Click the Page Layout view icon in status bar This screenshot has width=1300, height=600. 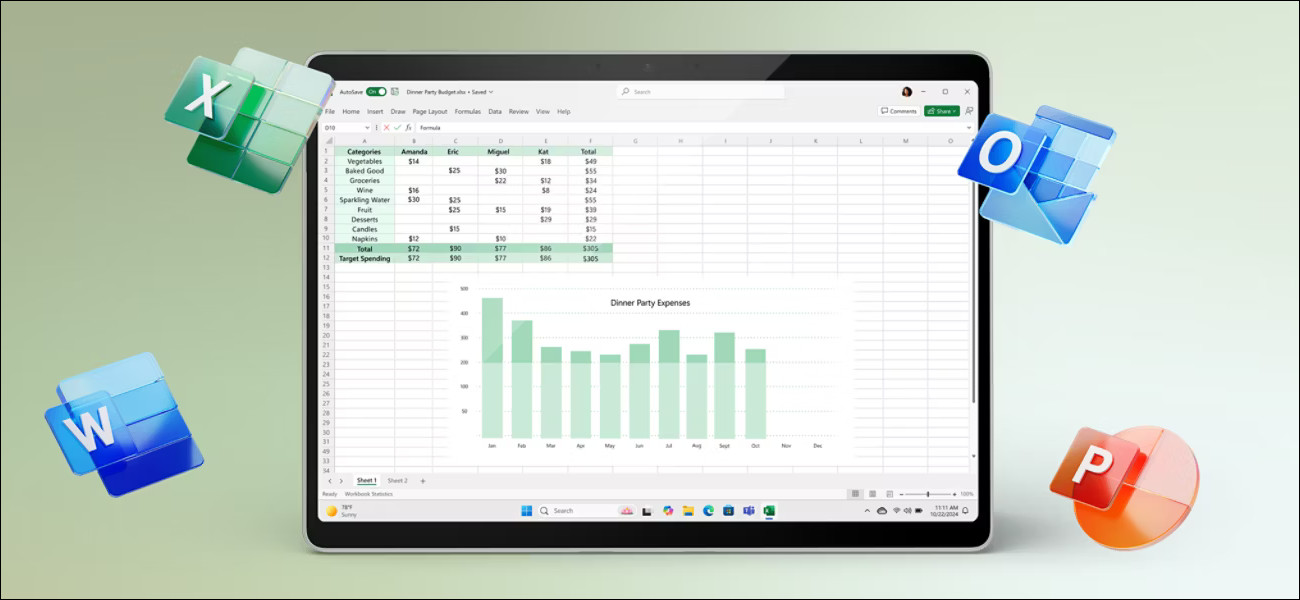pyautogui.click(x=872, y=492)
